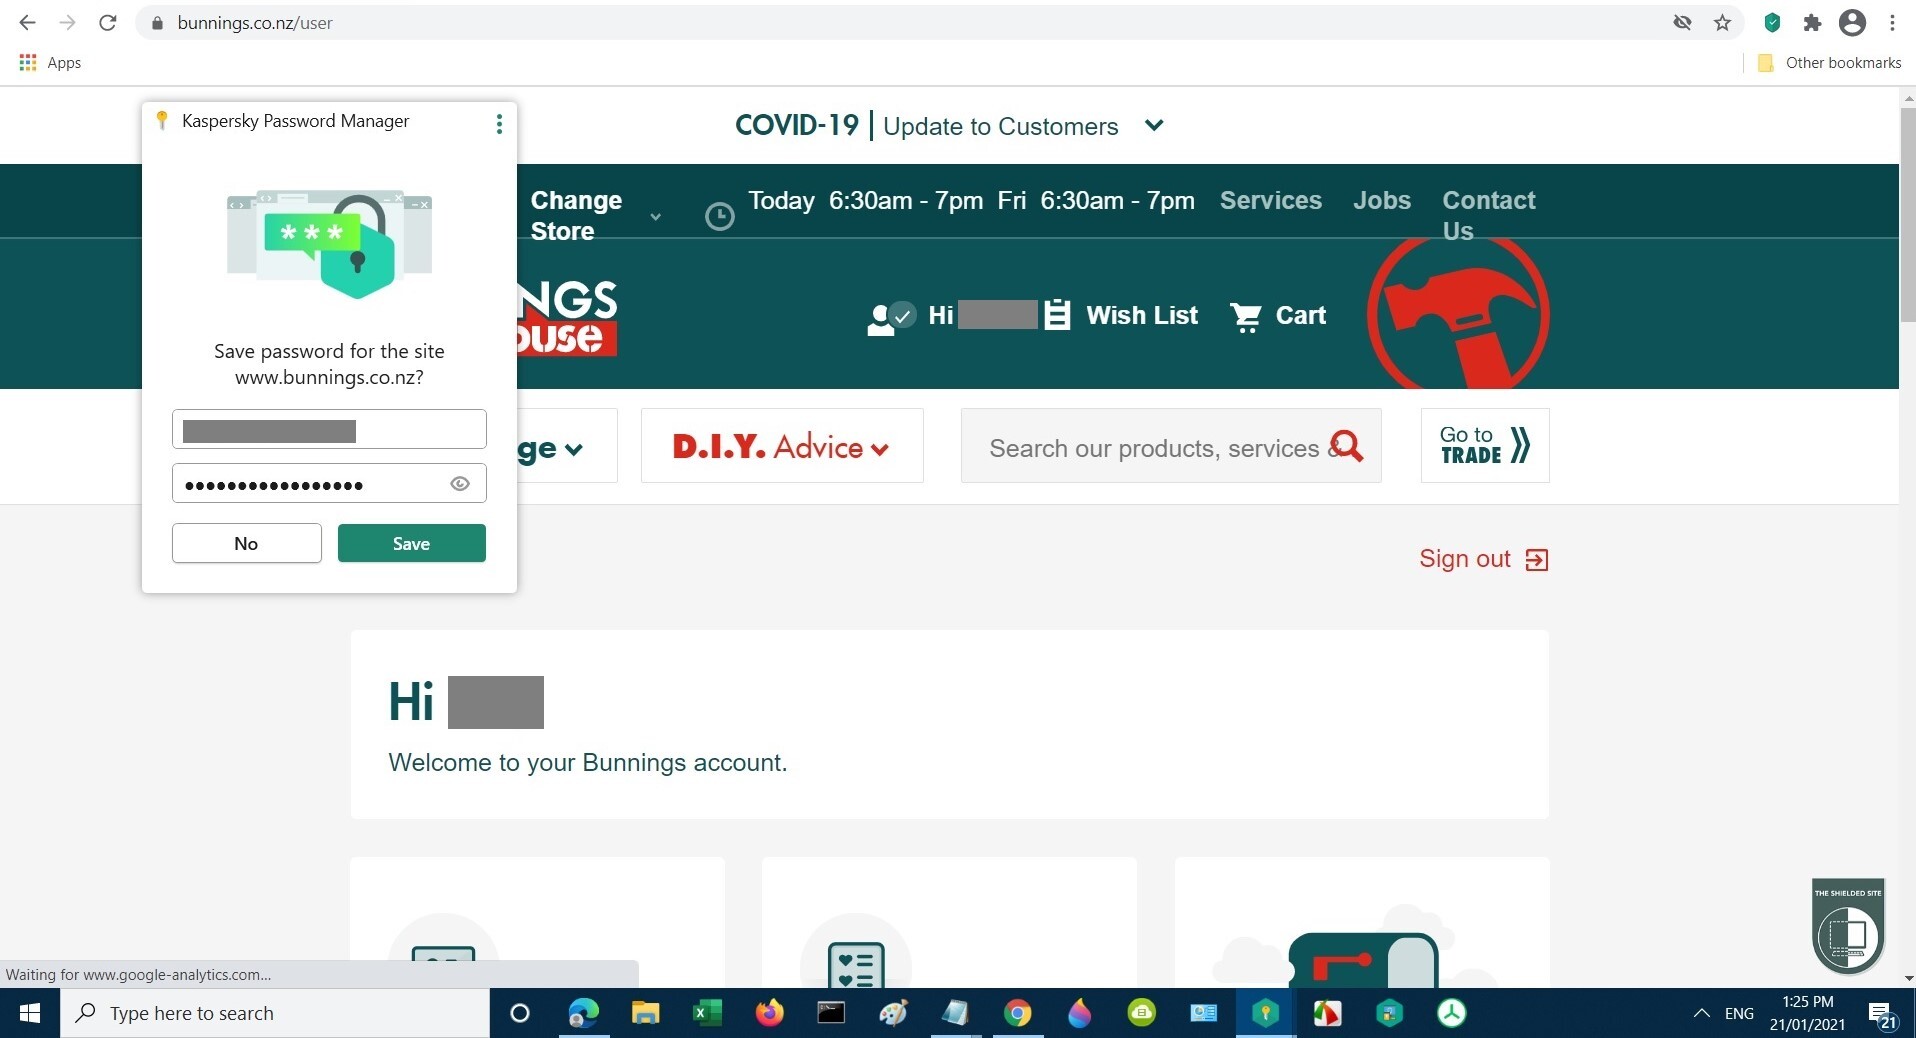Click the Shielded Site badge

click(x=1848, y=926)
